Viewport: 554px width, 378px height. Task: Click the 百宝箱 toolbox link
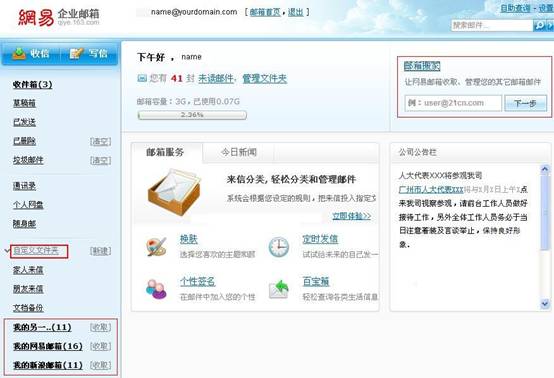point(316,282)
